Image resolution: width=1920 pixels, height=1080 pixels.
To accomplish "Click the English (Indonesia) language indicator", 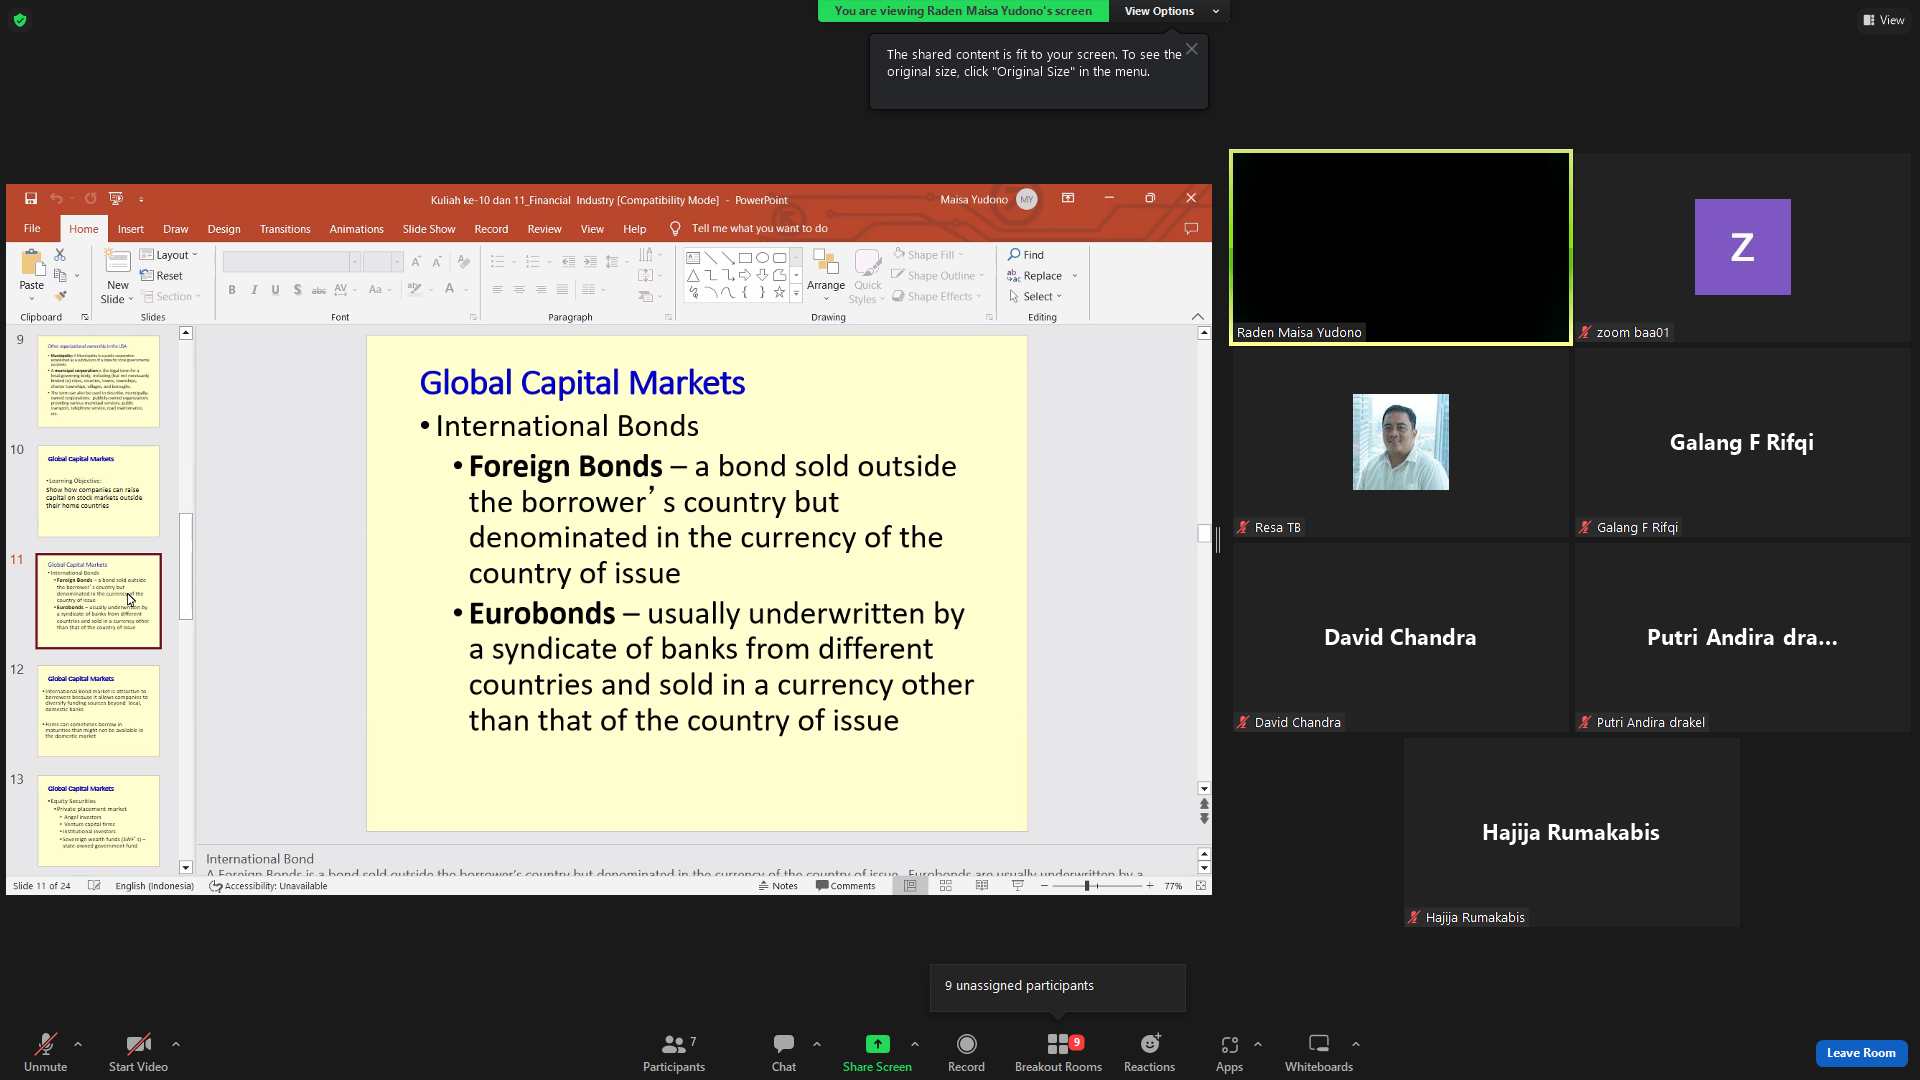I will [154, 886].
